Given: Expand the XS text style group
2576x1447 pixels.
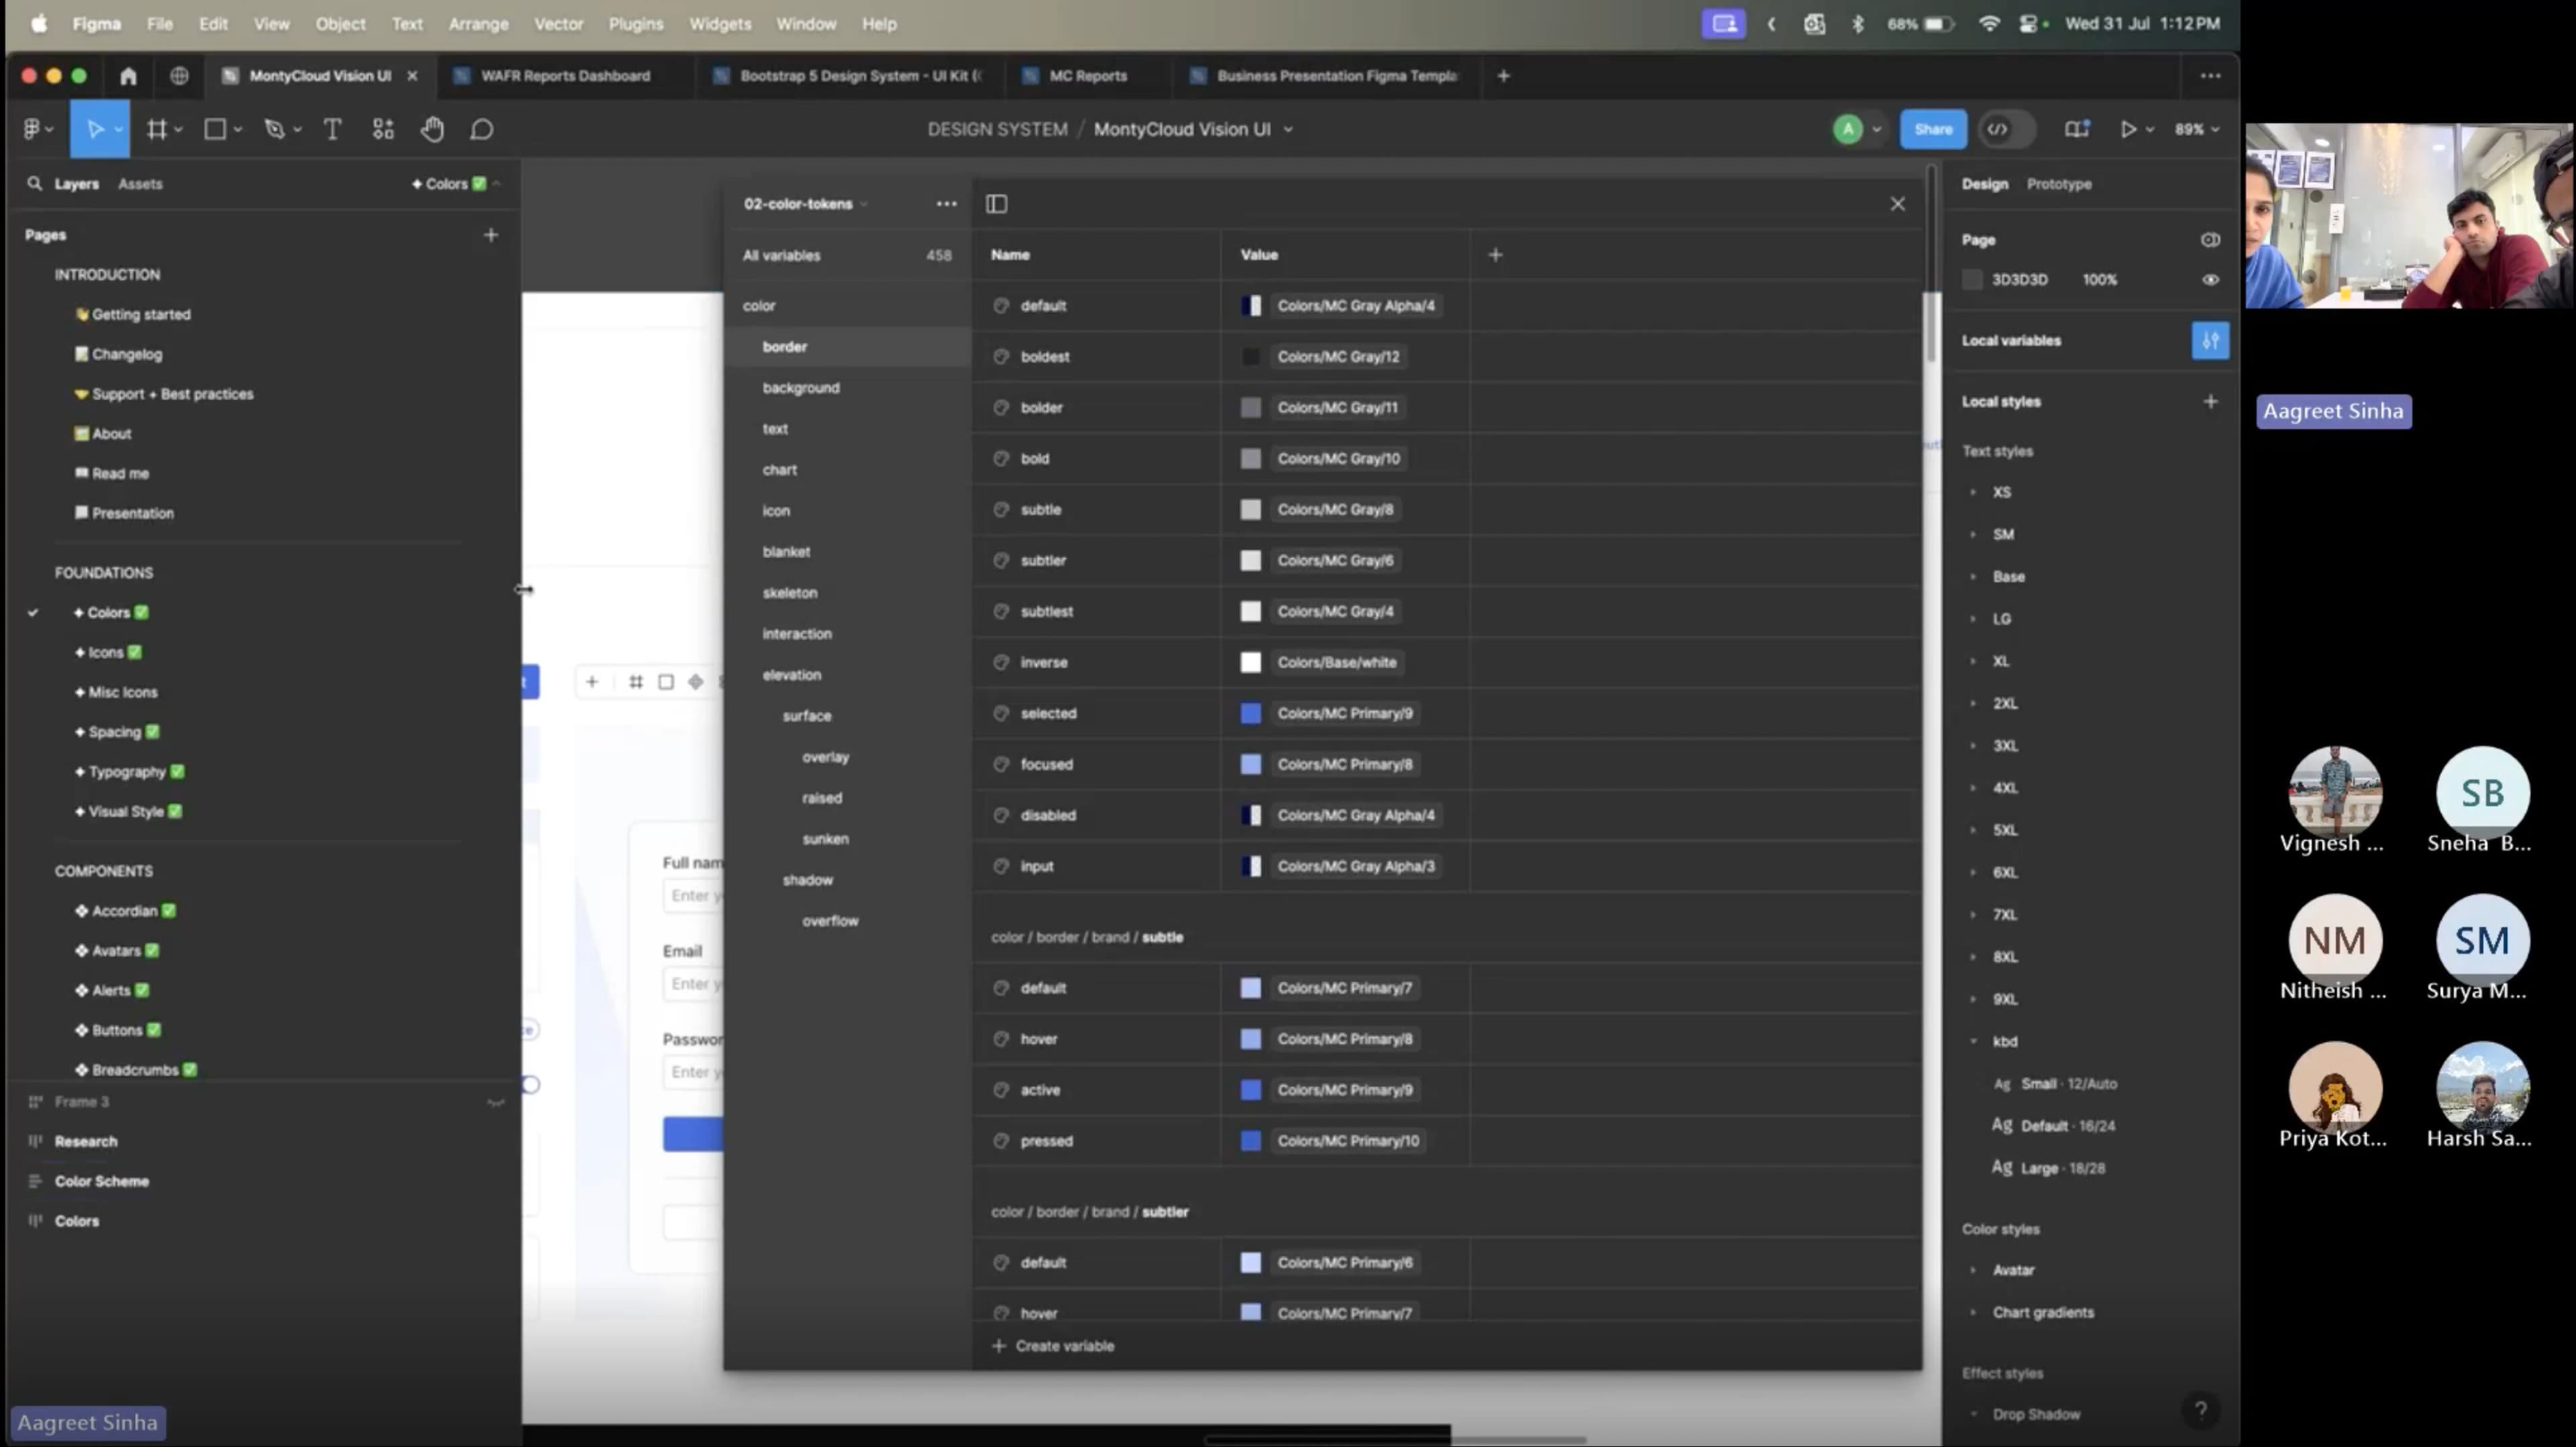Looking at the screenshot, I should click(x=1973, y=492).
